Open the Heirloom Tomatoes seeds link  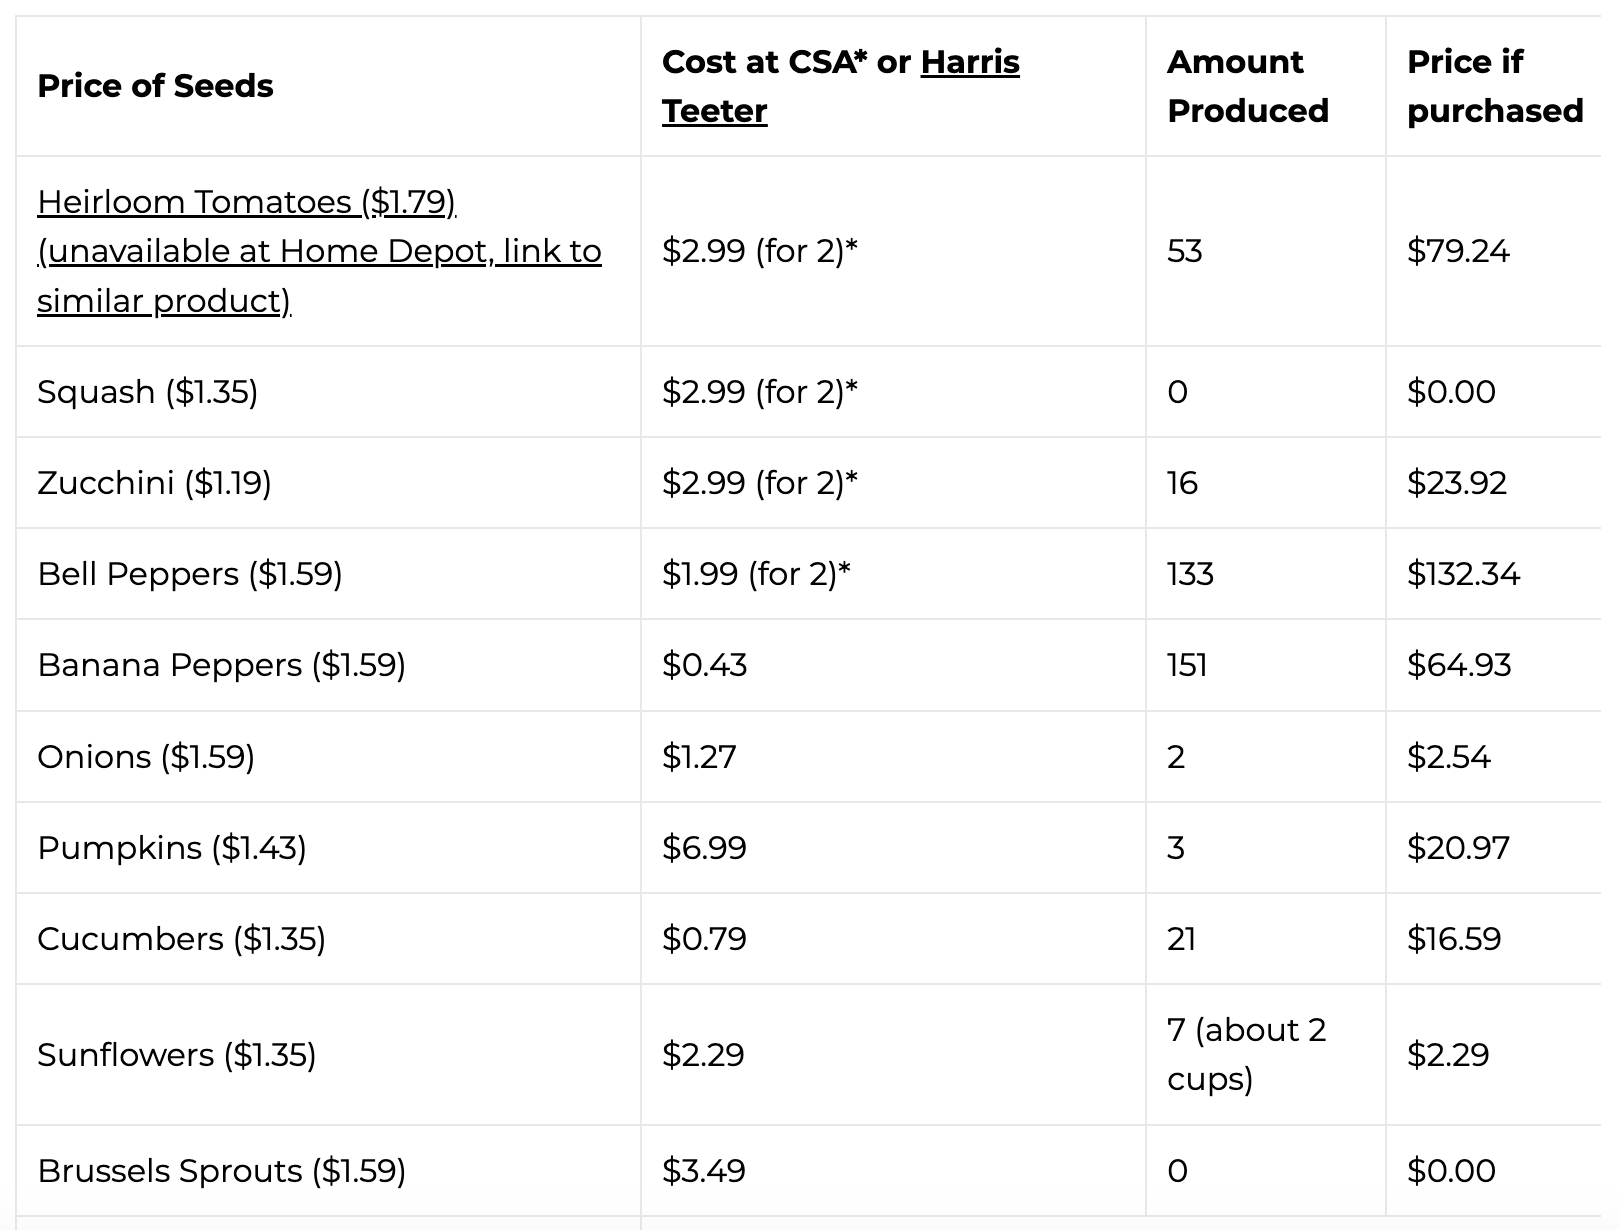319,251
